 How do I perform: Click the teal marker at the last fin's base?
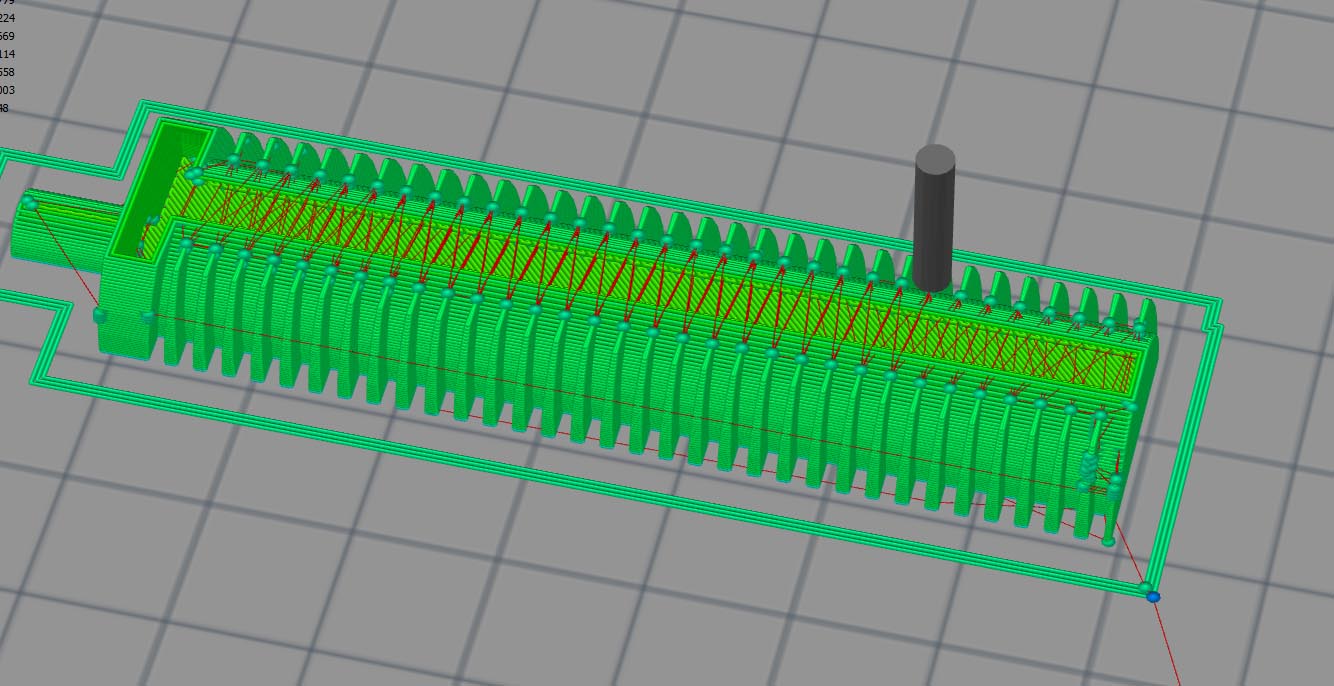1109,541
